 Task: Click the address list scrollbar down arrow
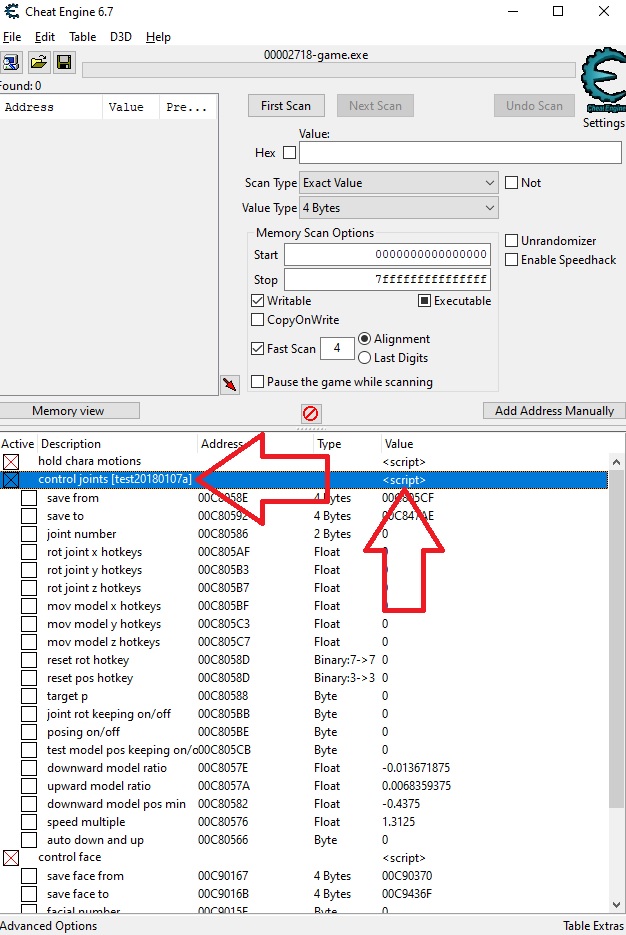[x=616, y=905]
